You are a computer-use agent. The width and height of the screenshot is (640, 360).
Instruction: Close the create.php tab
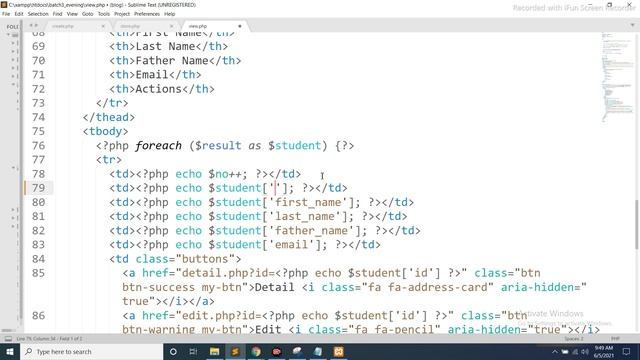click(103, 26)
